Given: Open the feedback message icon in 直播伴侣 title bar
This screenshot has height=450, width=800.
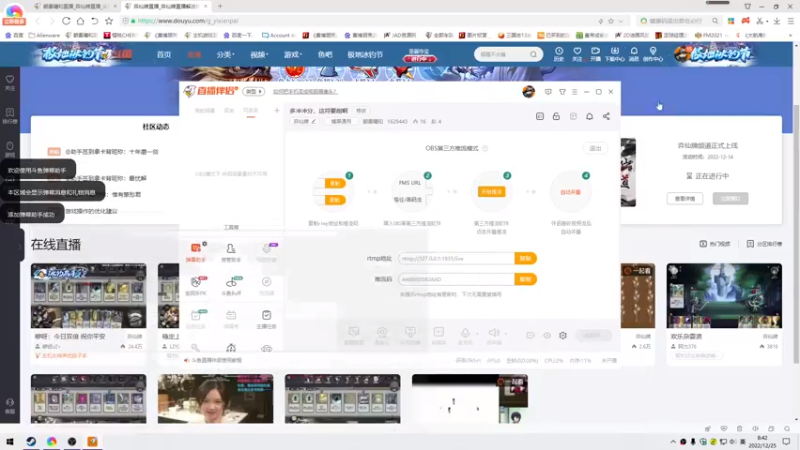Looking at the screenshot, I should (548, 92).
